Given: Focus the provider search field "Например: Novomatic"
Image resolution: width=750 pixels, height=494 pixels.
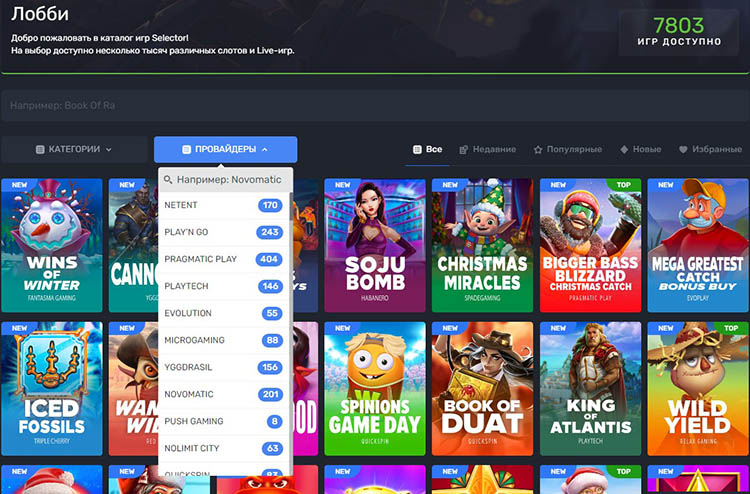Looking at the screenshot, I should click(225, 180).
